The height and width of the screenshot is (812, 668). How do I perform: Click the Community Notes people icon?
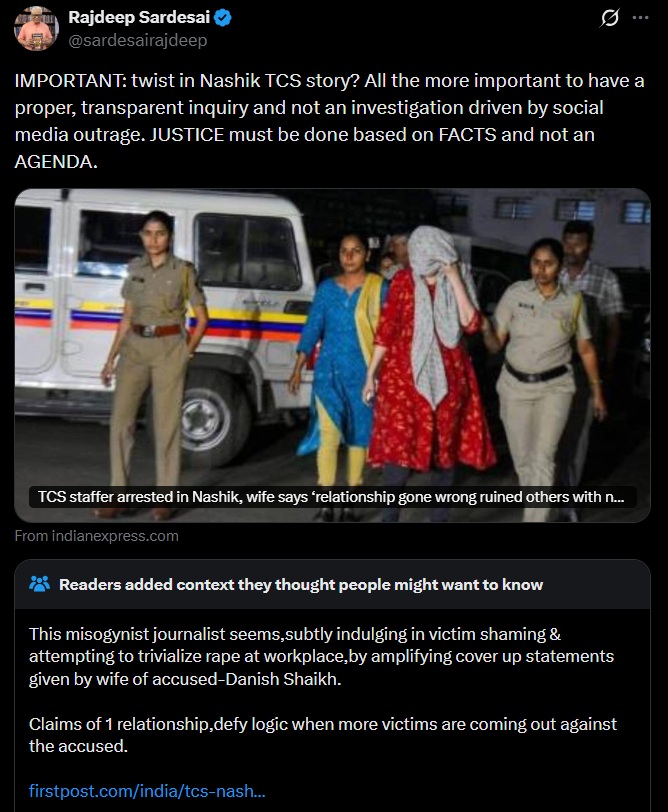[x=39, y=584]
